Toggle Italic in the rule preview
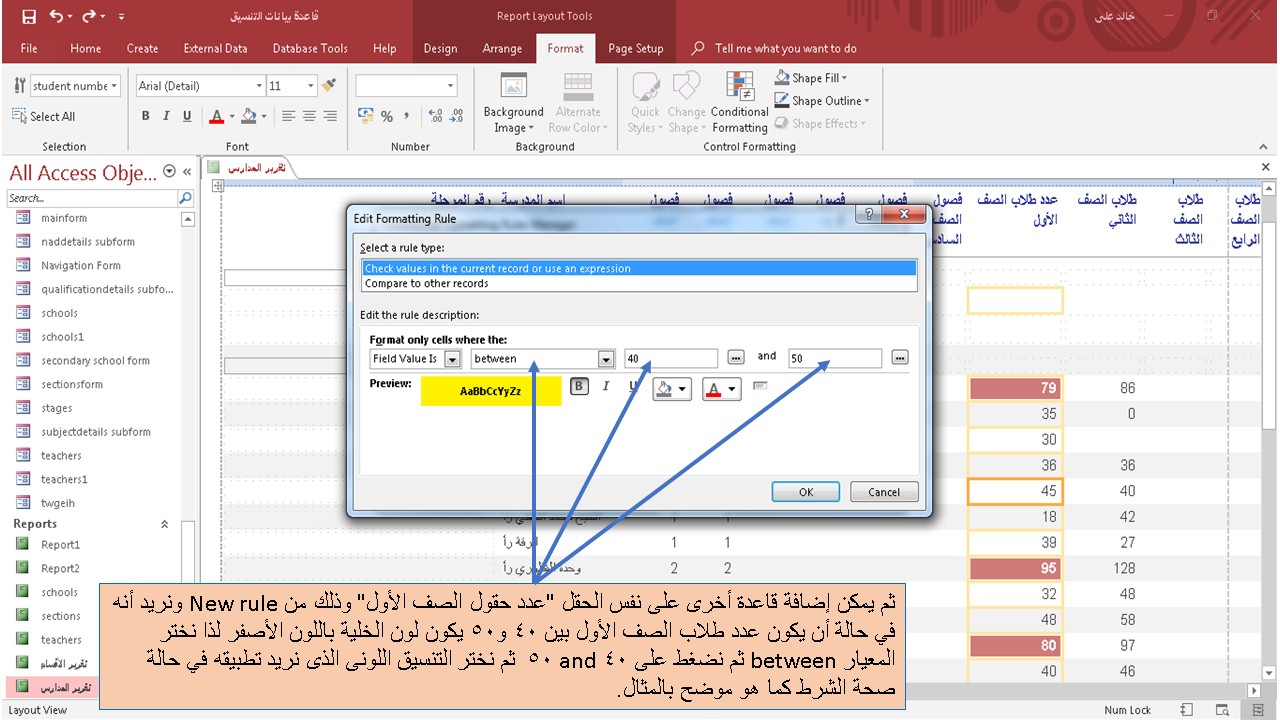 [608, 388]
